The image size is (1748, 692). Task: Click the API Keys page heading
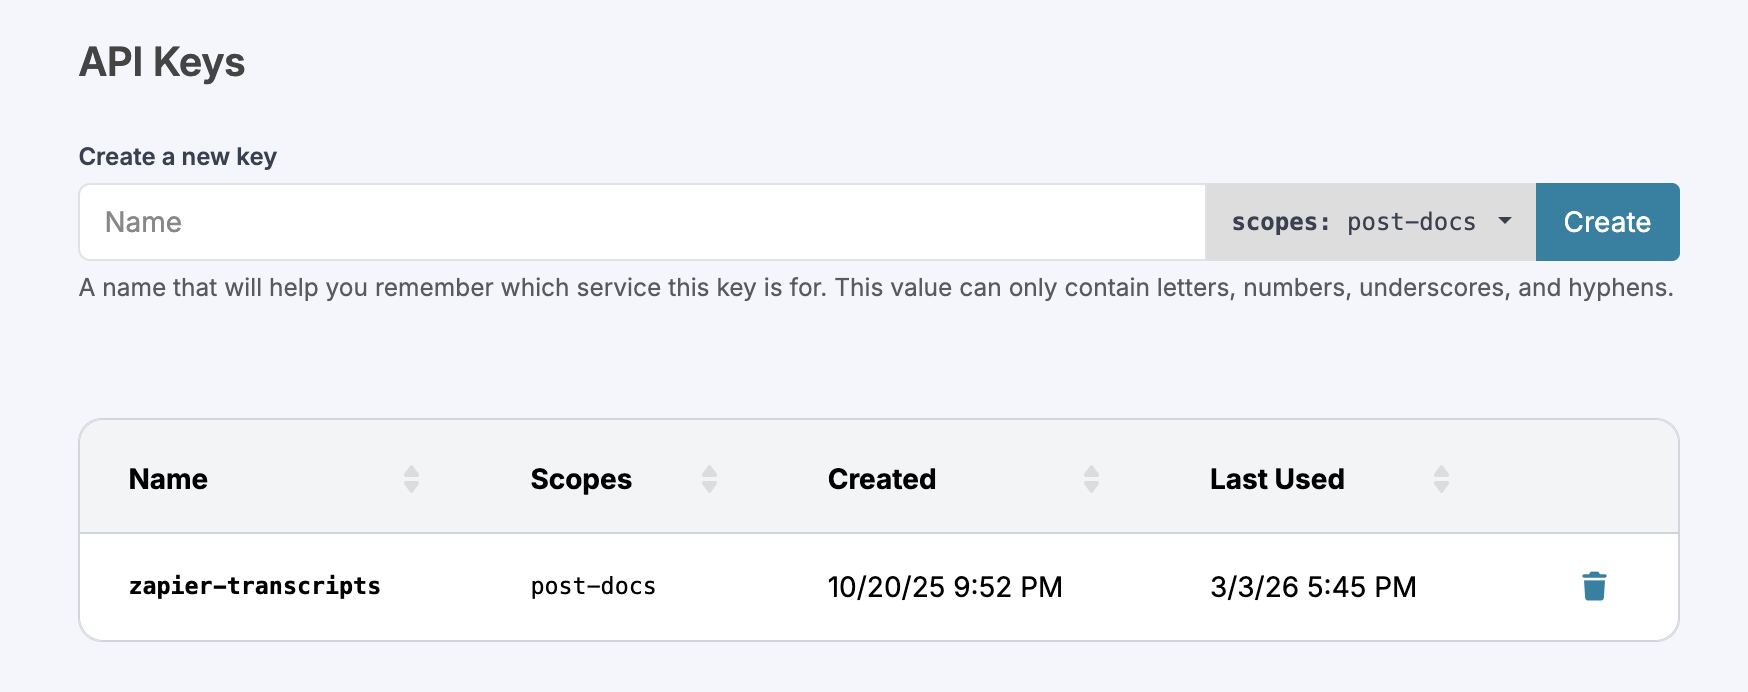pos(162,62)
